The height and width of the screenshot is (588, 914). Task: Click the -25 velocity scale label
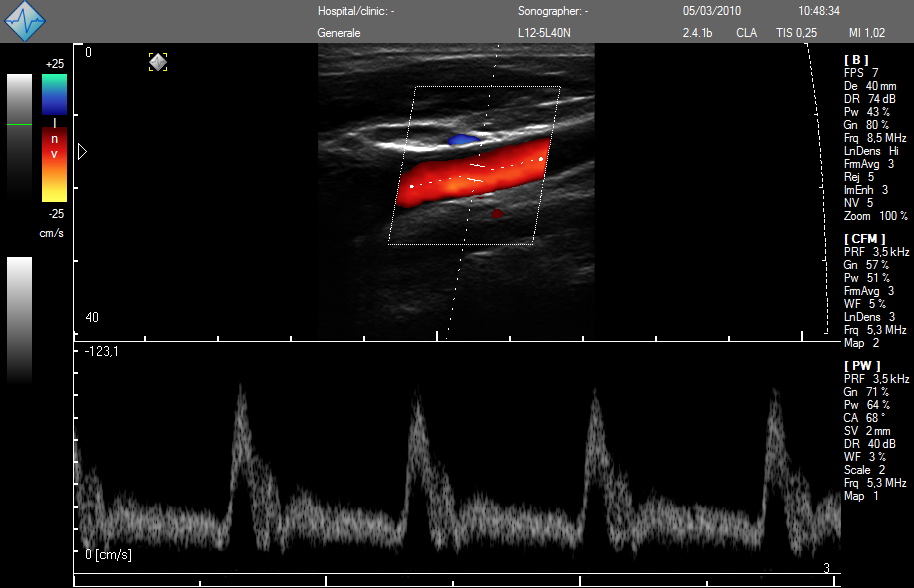click(x=55, y=214)
